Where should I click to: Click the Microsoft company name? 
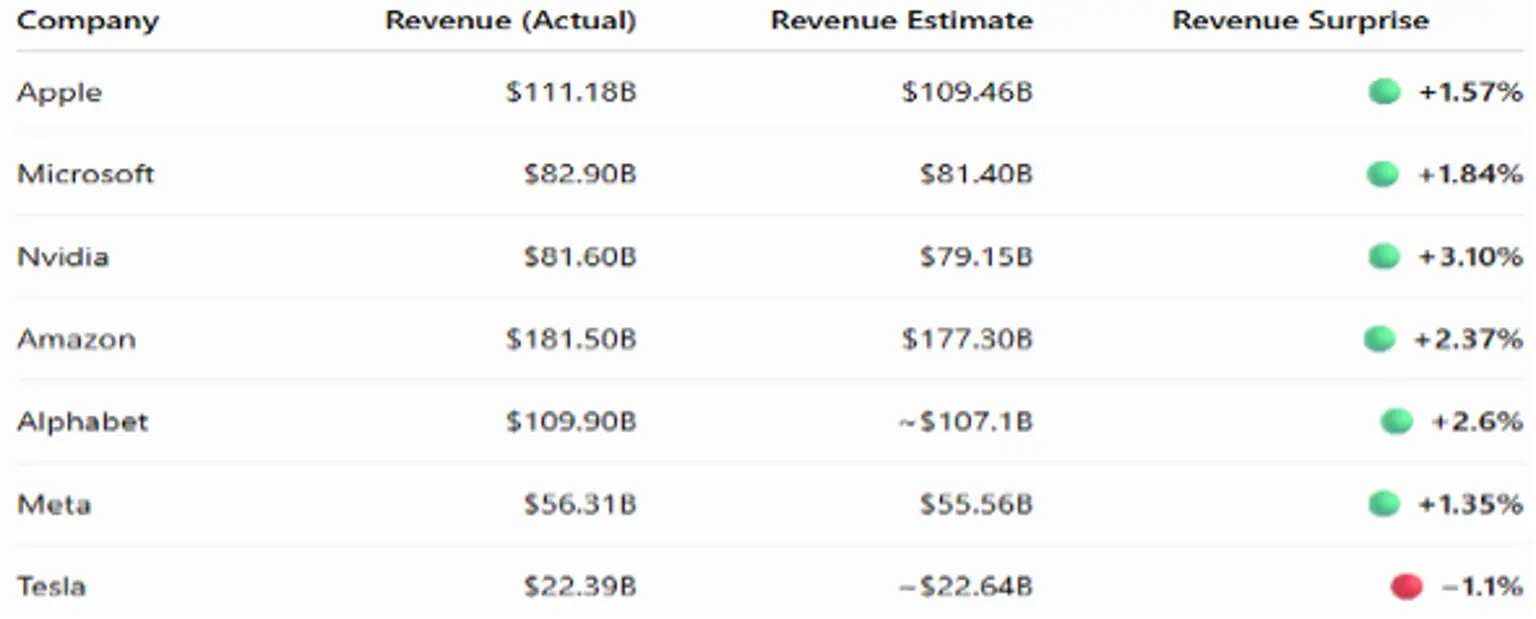(86, 175)
